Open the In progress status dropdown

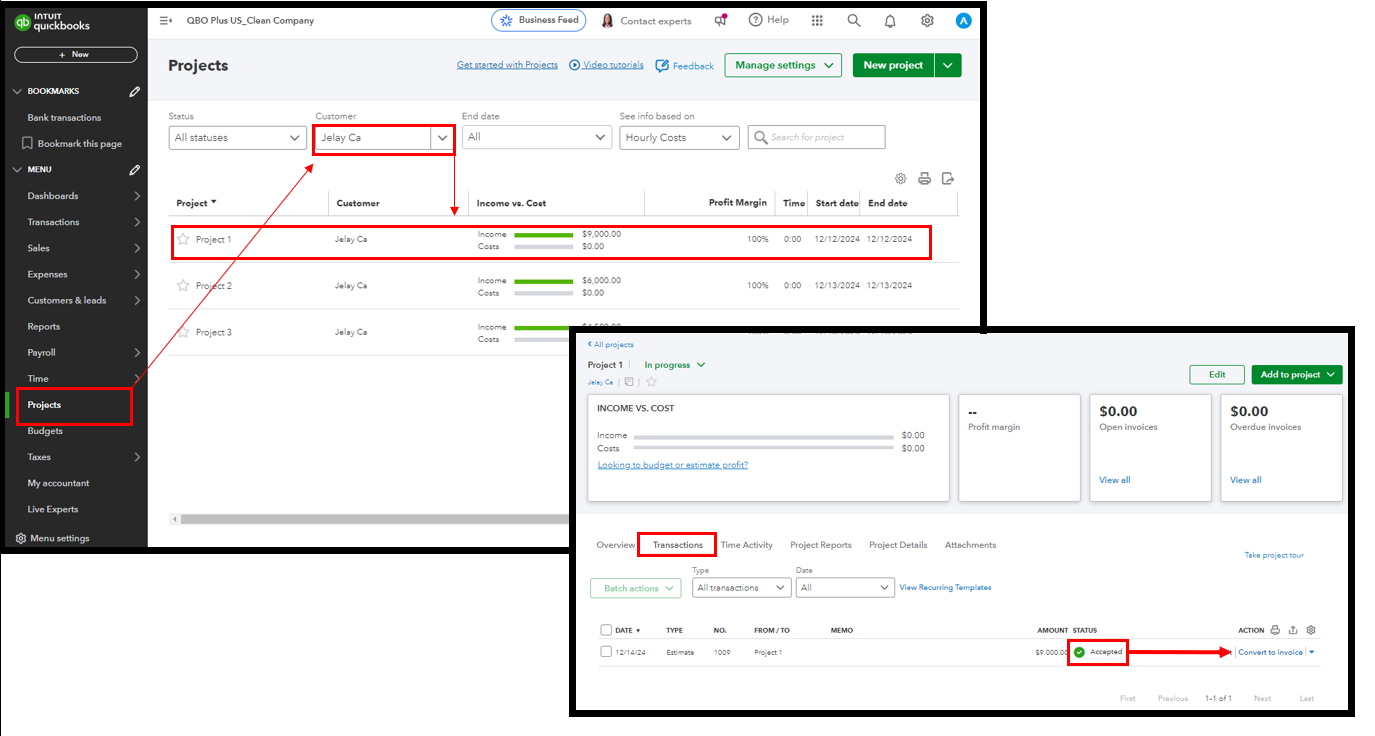(x=675, y=365)
